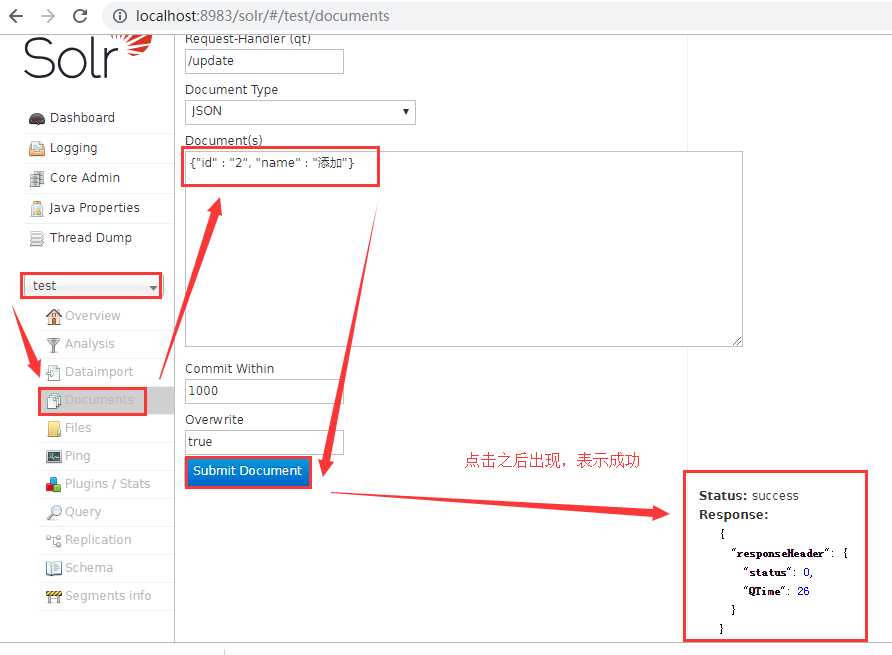892x655 pixels.
Task: Open the Query section
Action: tap(83, 512)
